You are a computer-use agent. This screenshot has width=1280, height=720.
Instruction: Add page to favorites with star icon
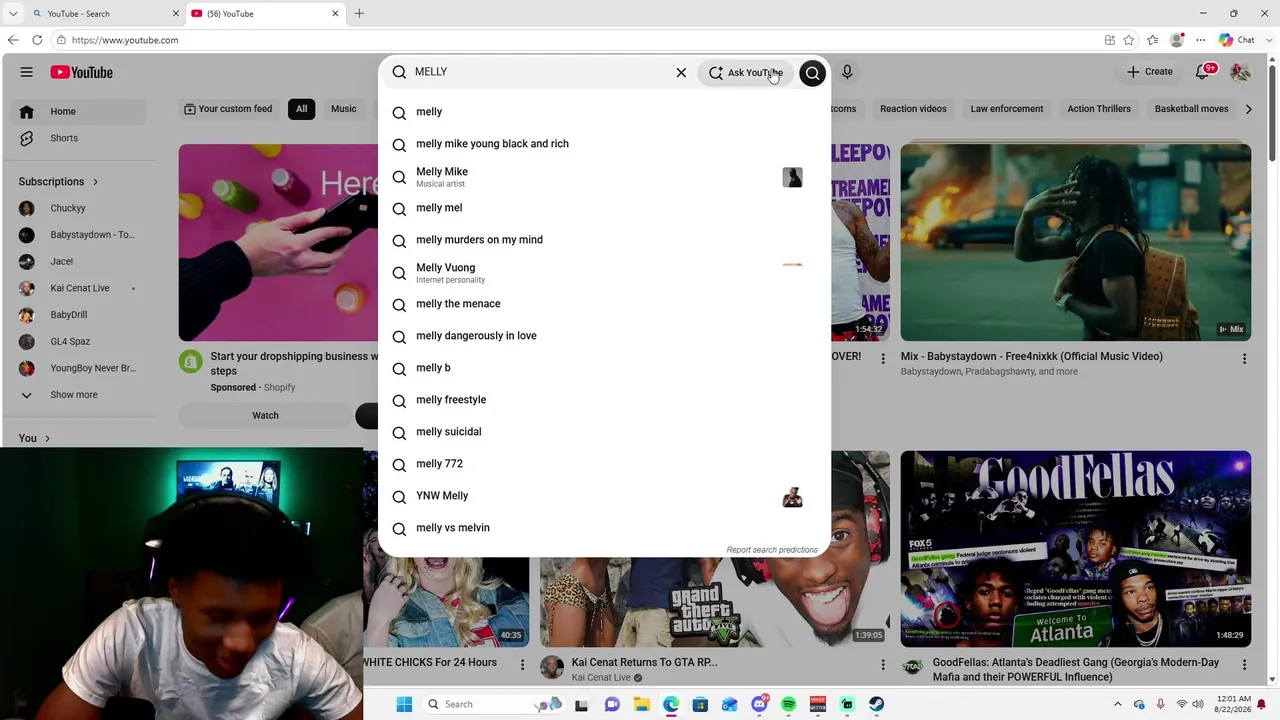pyautogui.click(x=1129, y=40)
